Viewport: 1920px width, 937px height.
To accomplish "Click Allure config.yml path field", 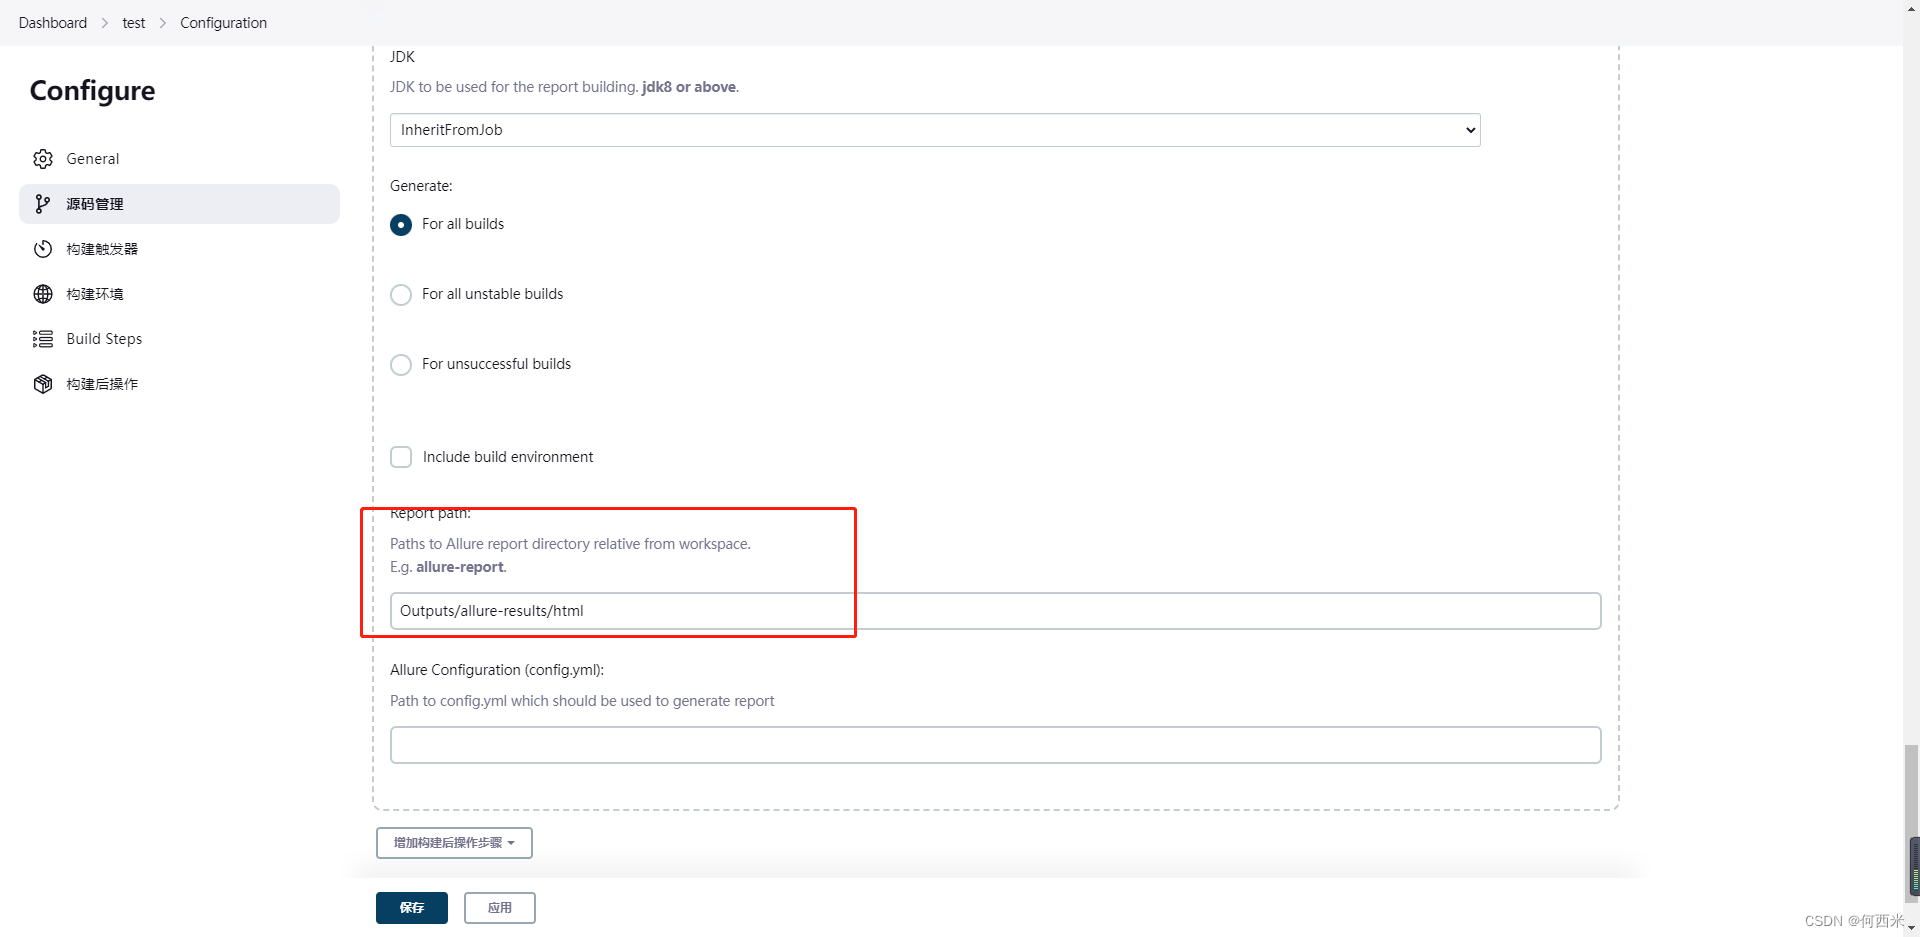I will 995,745.
